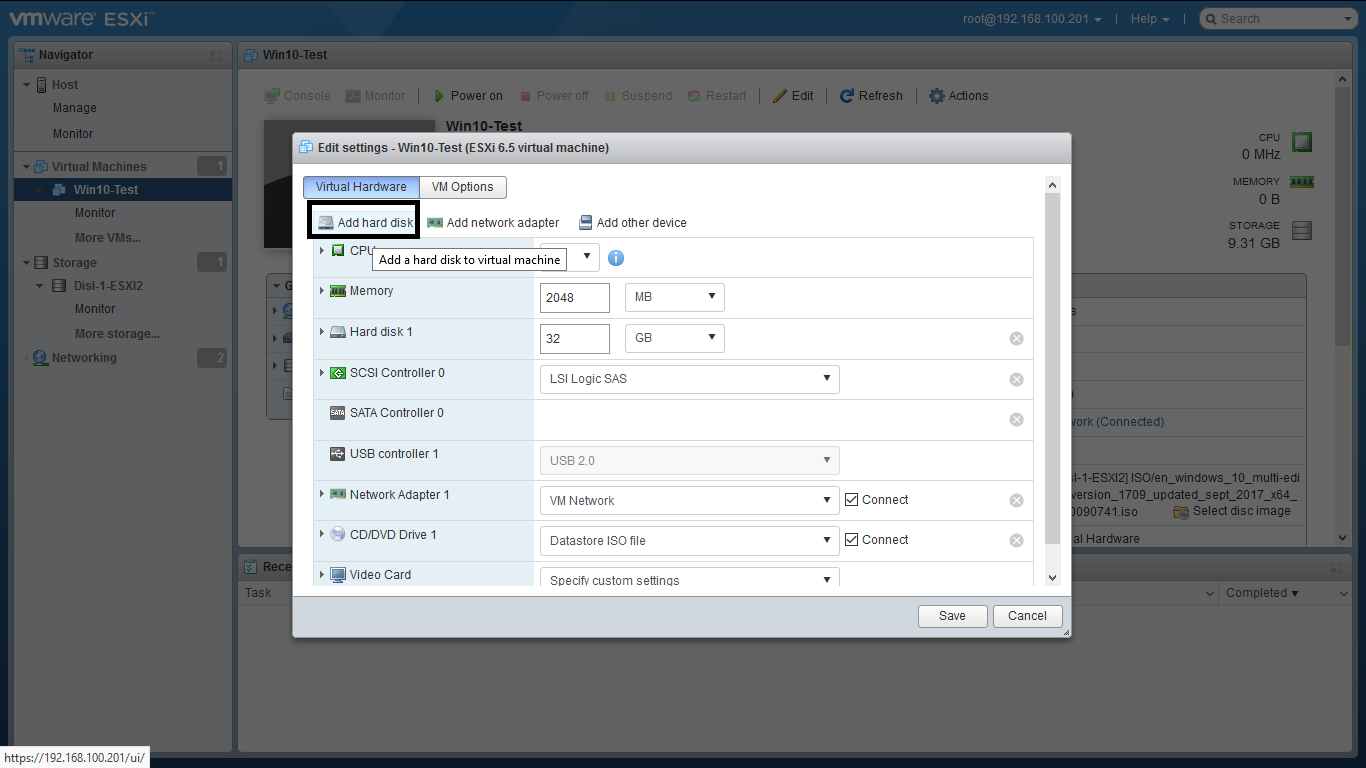Expand the Network Adapter 1 row
The image size is (1366, 768).
tap(322, 494)
